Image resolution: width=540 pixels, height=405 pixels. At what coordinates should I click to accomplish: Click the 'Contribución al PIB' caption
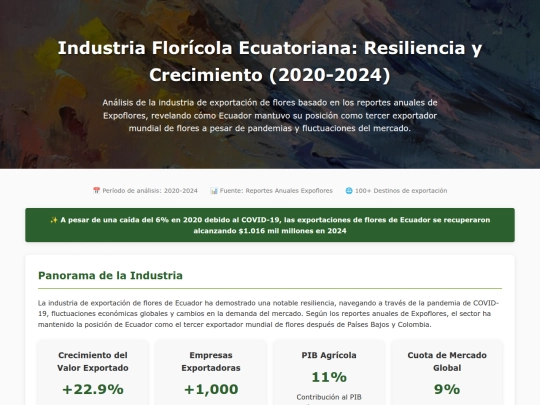tap(329, 397)
